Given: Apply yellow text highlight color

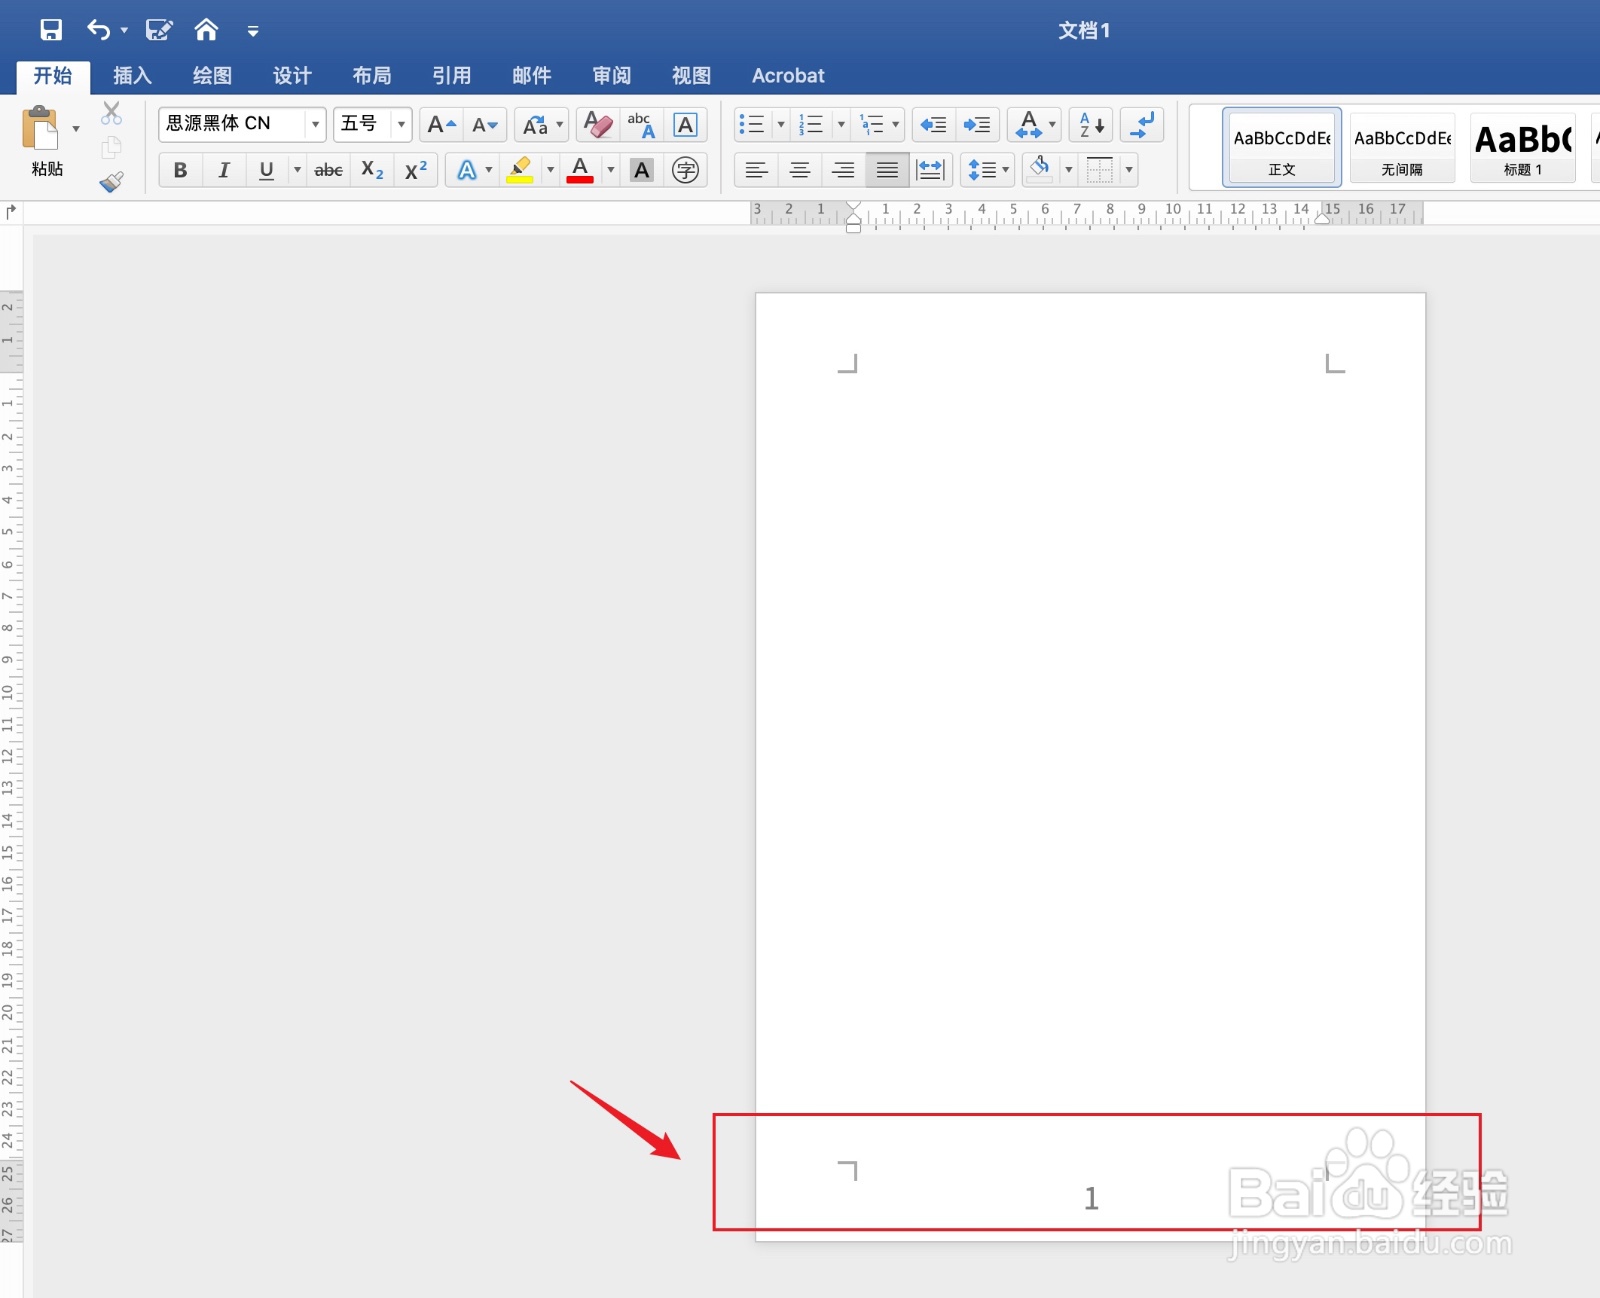Looking at the screenshot, I should (x=520, y=170).
